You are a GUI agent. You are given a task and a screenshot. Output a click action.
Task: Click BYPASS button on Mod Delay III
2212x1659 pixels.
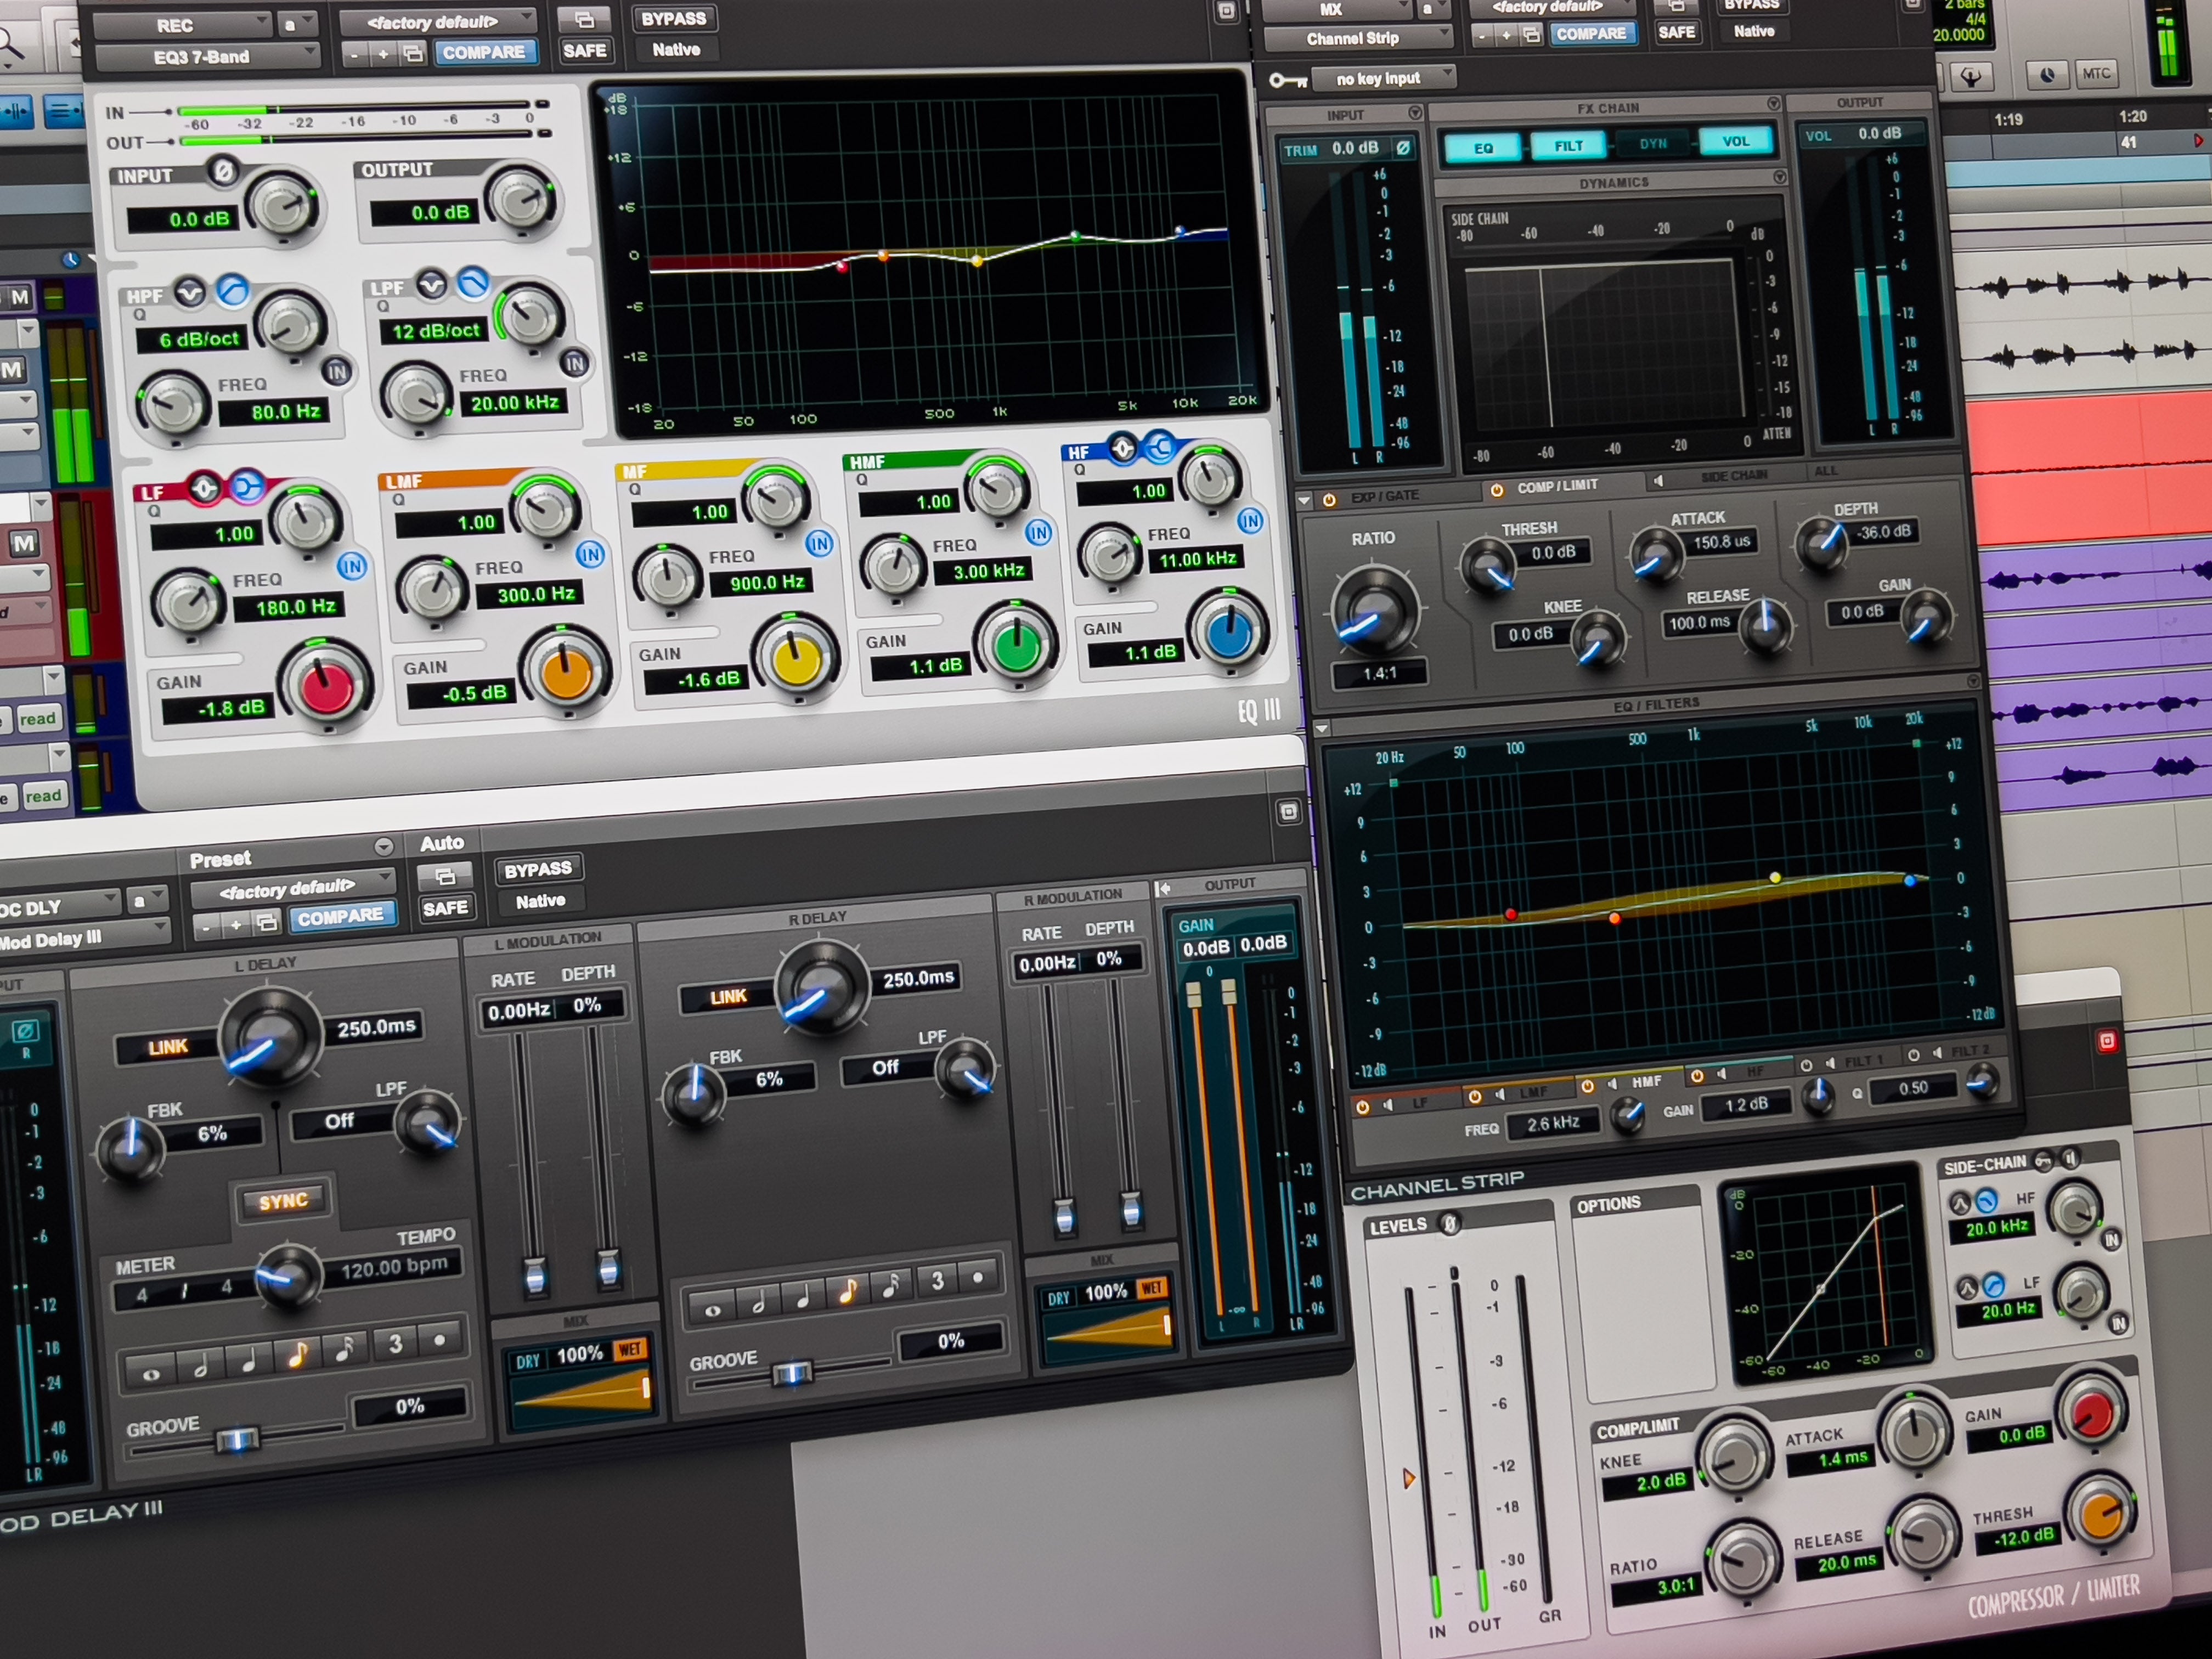[537, 869]
